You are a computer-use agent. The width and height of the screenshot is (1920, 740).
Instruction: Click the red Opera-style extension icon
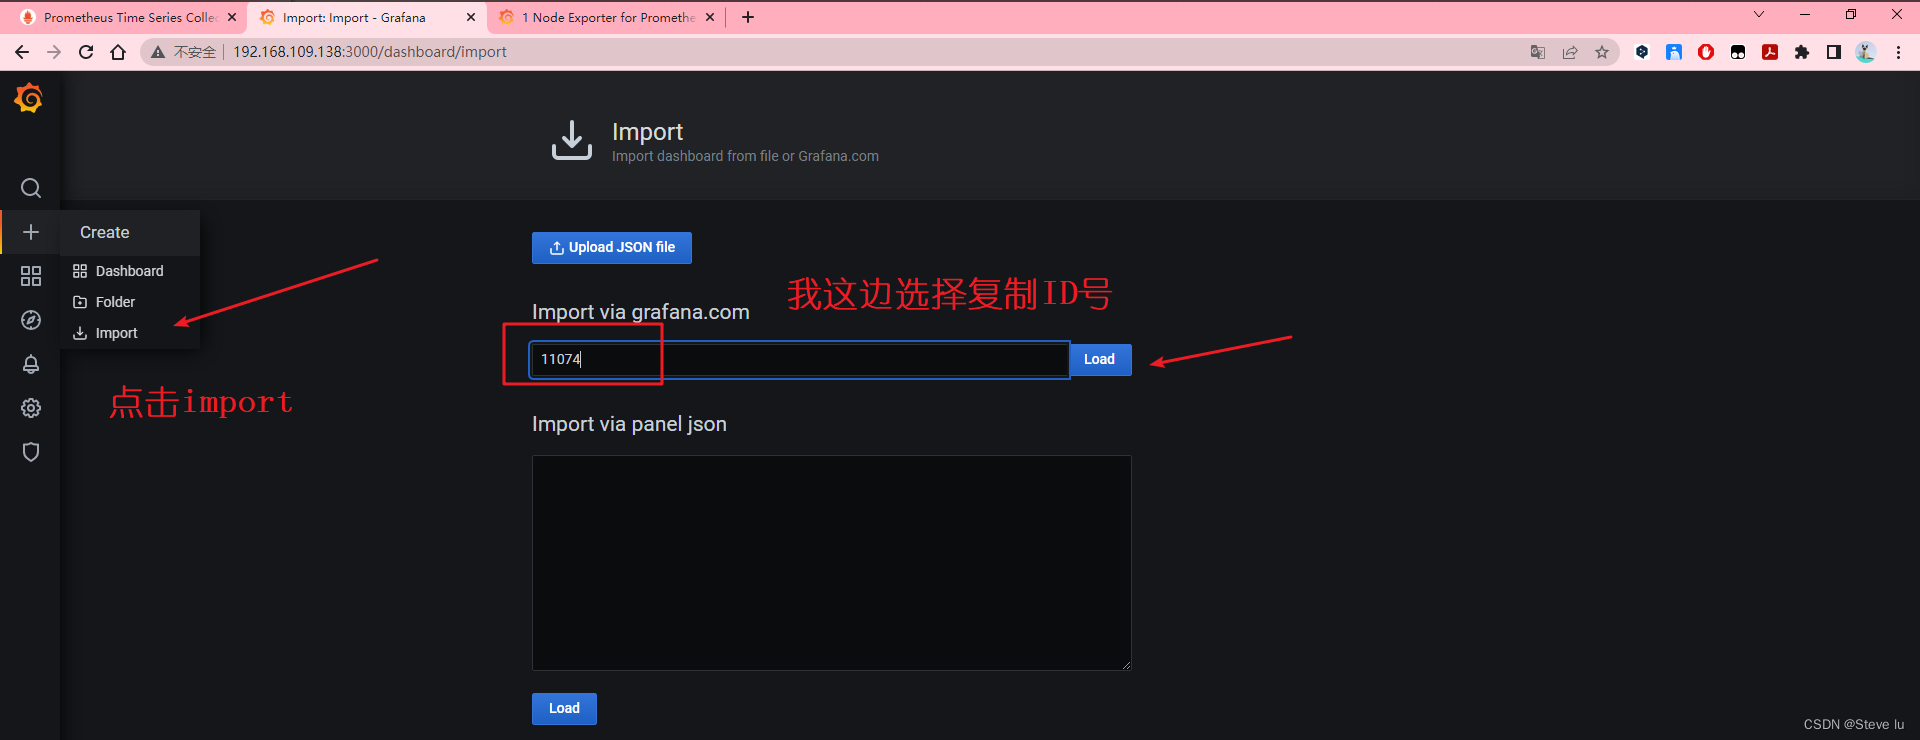pos(1706,52)
